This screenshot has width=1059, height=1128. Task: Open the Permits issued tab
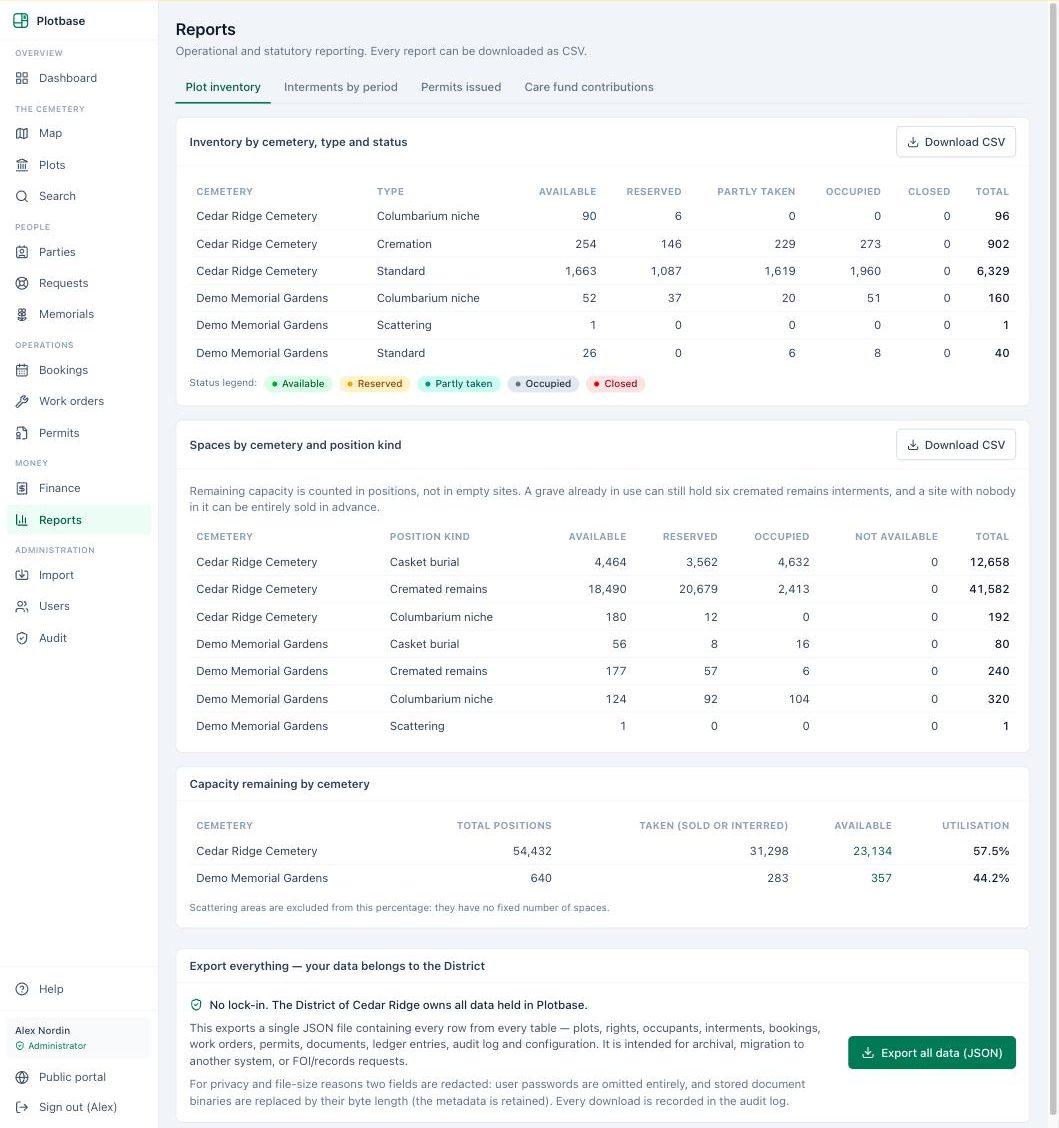(460, 87)
